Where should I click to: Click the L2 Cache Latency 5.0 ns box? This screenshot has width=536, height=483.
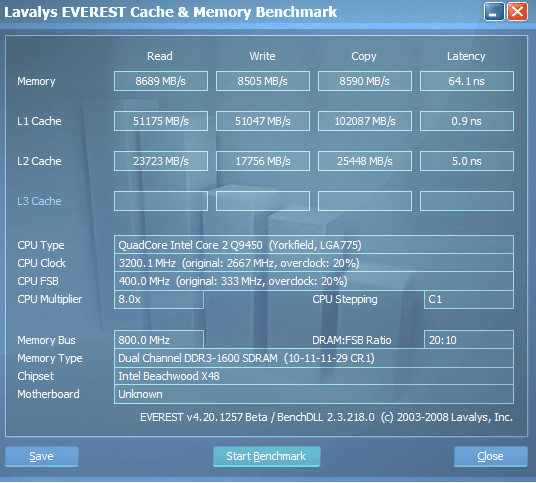coord(467,161)
